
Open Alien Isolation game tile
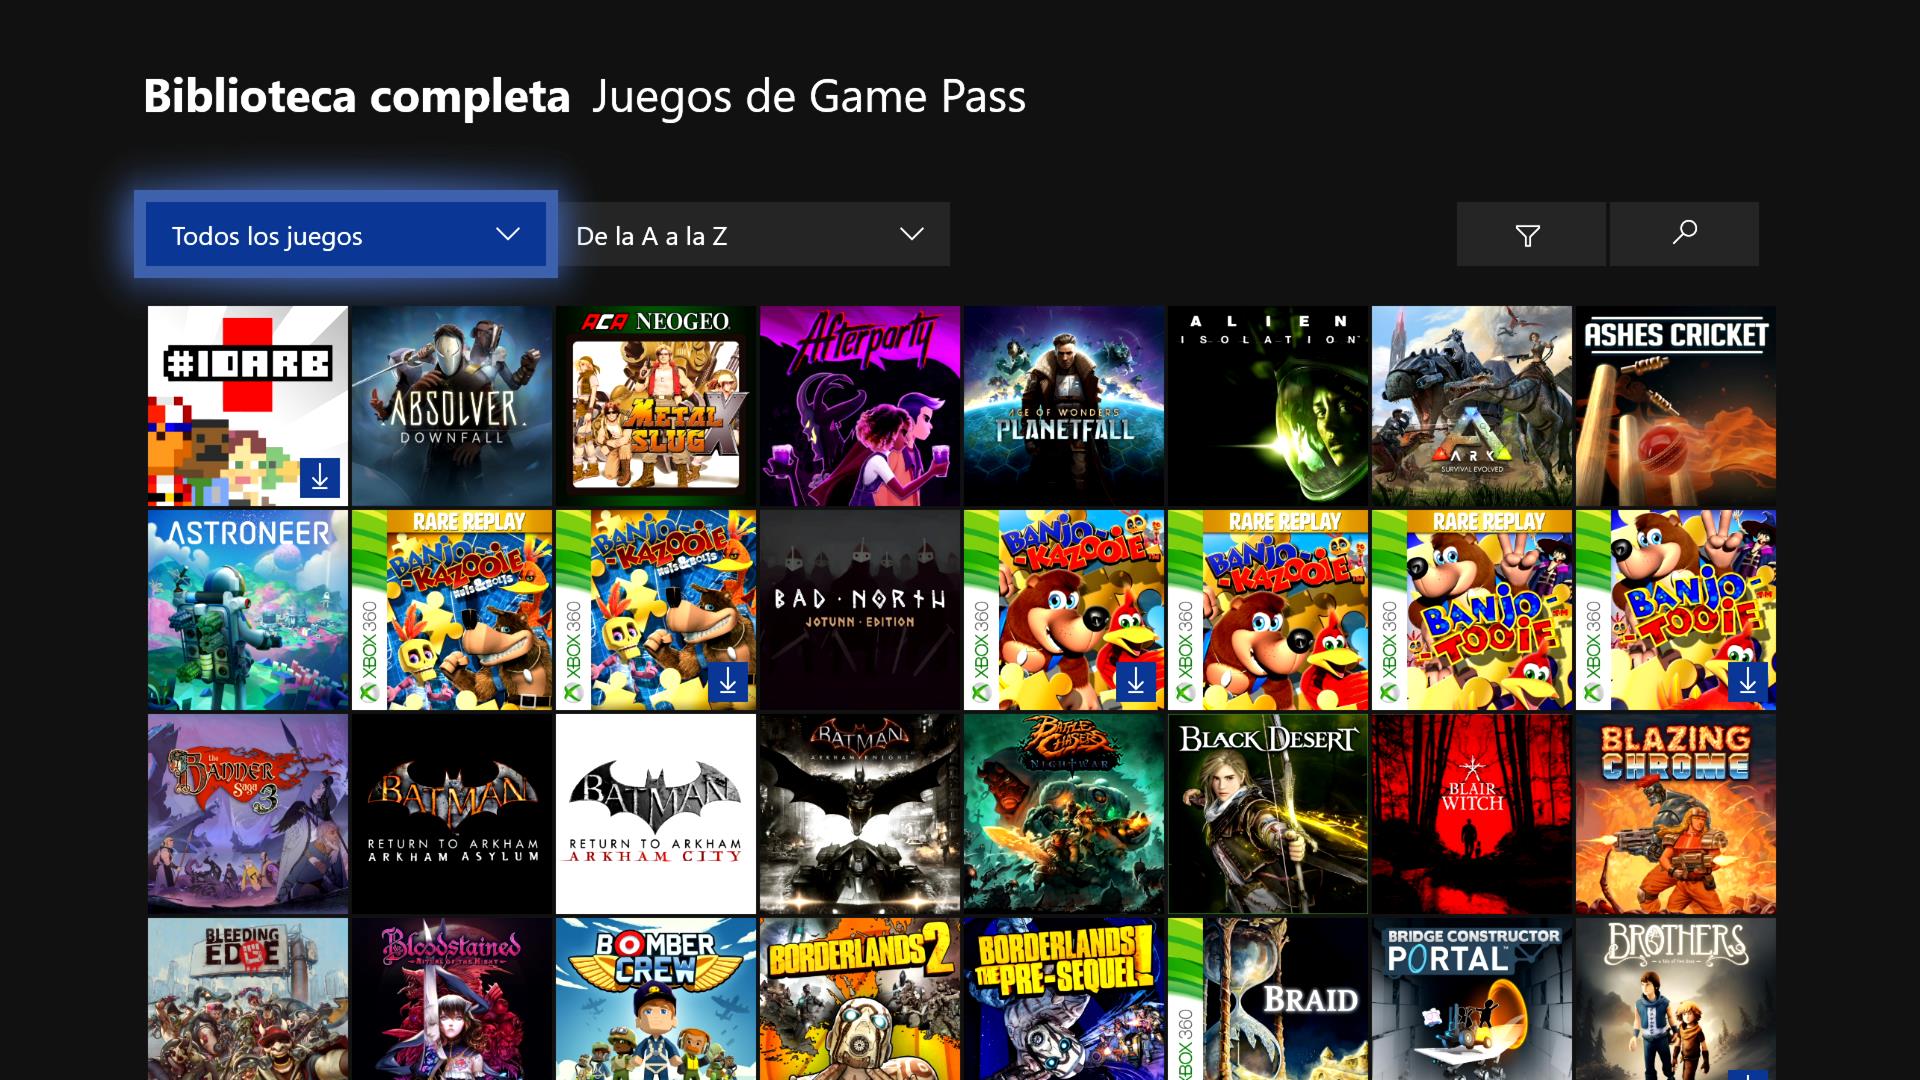[1268, 406]
